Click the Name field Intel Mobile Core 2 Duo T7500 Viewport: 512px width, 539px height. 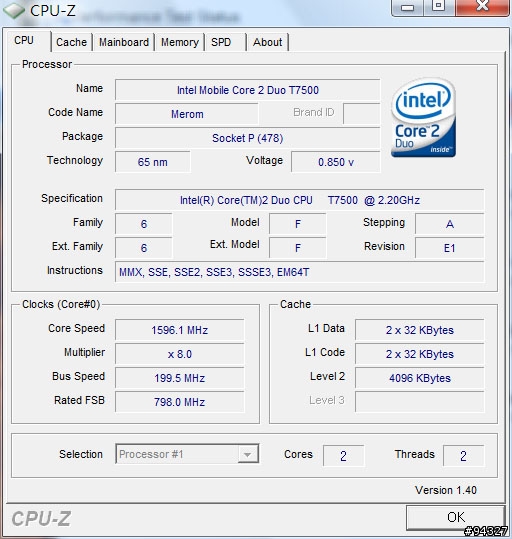pyautogui.click(x=248, y=90)
